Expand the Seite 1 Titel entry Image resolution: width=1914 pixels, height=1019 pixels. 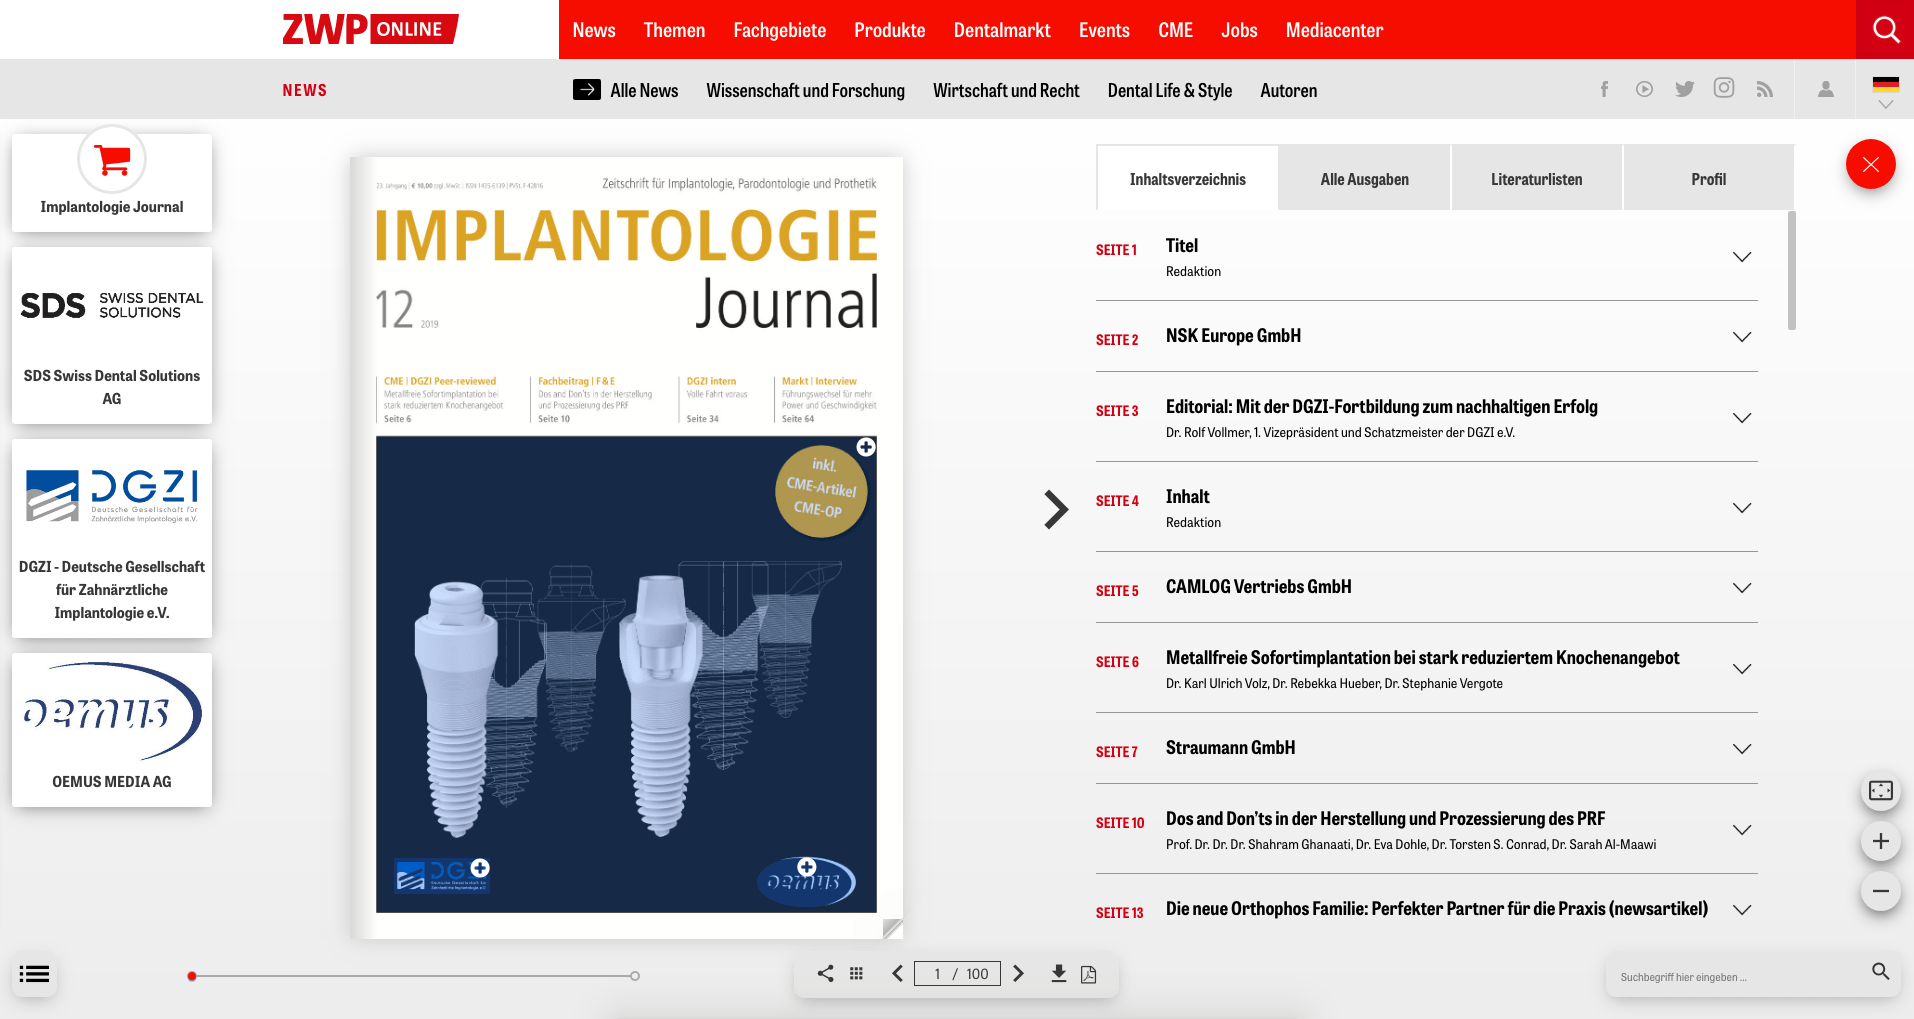click(x=1742, y=257)
